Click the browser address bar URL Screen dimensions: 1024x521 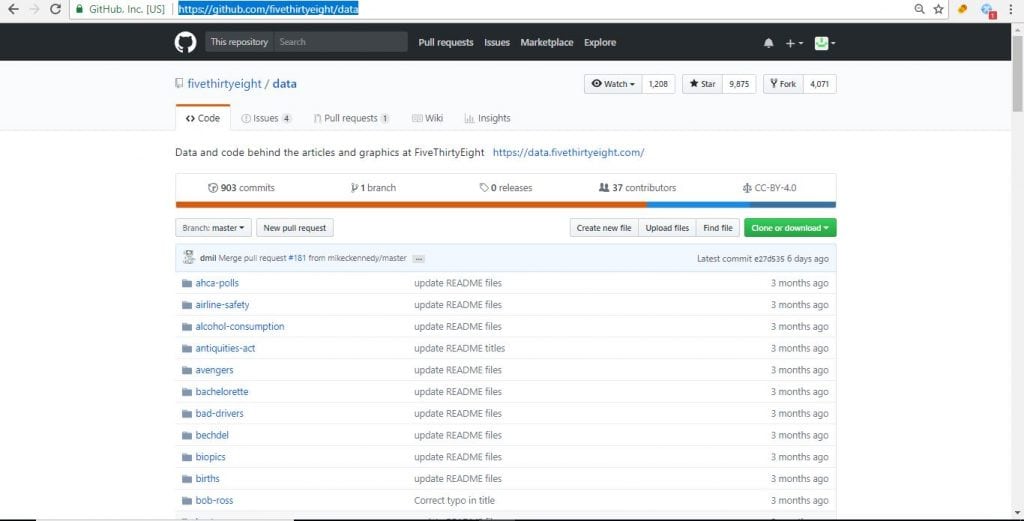(x=268, y=9)
